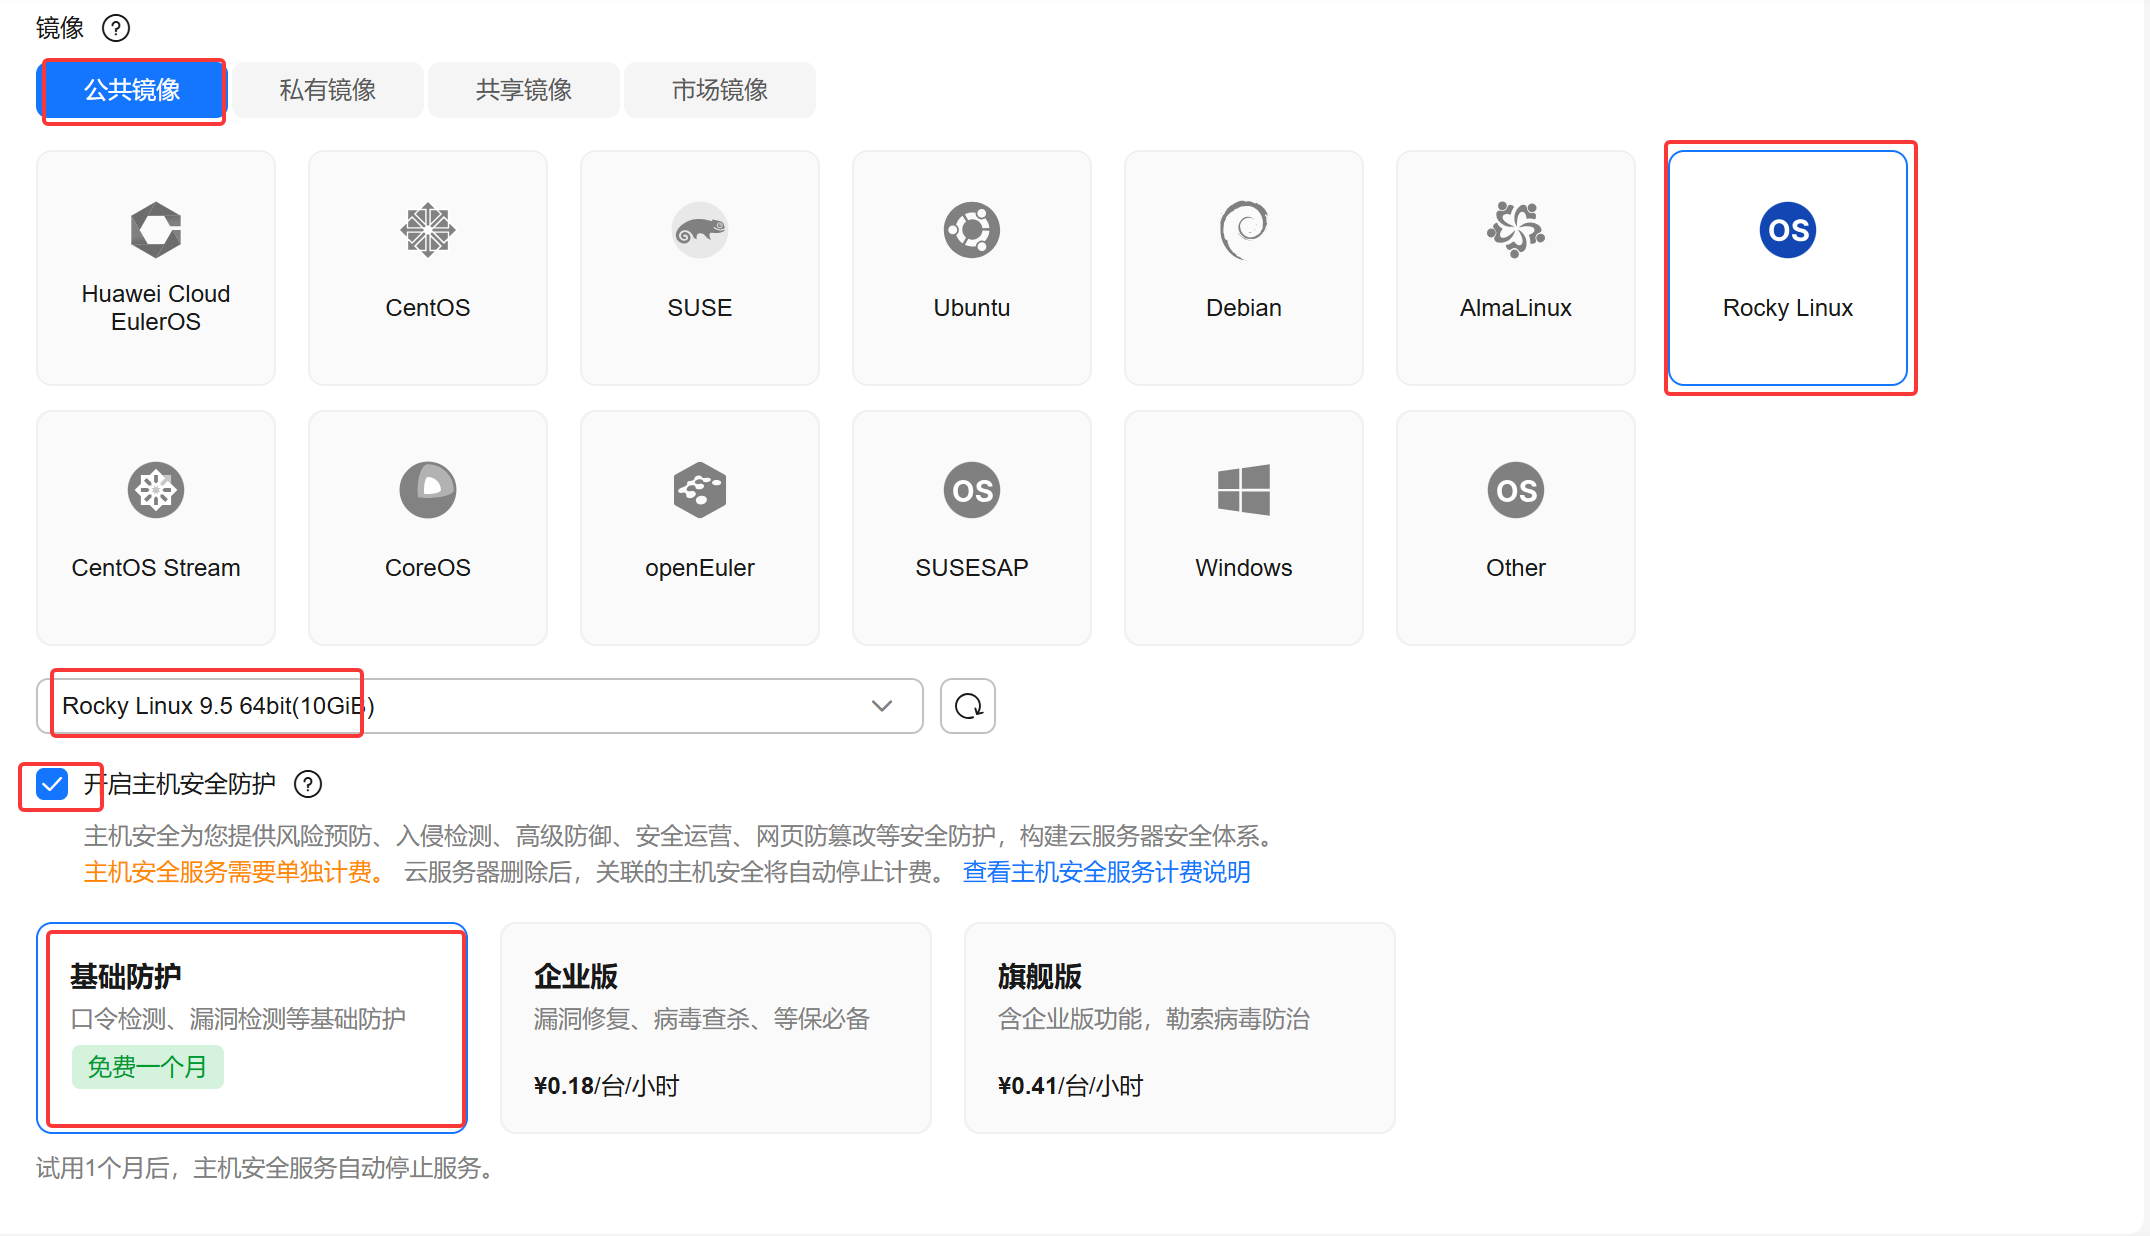Switch to 共享镜像 tab
2150x1236 pixels.
click(x=524, y=90)
